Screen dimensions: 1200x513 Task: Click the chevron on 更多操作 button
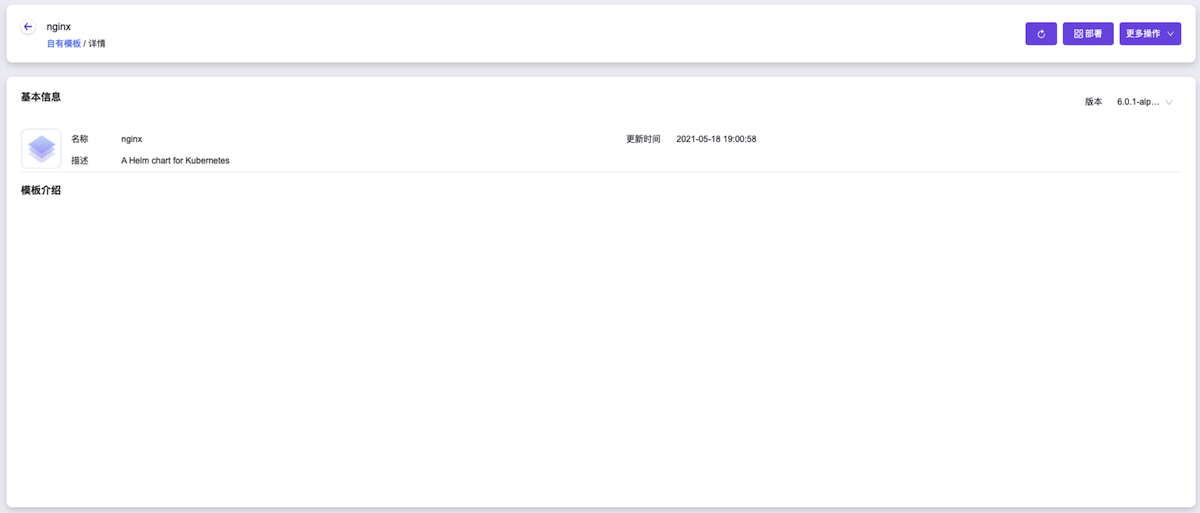(1171, 34)
